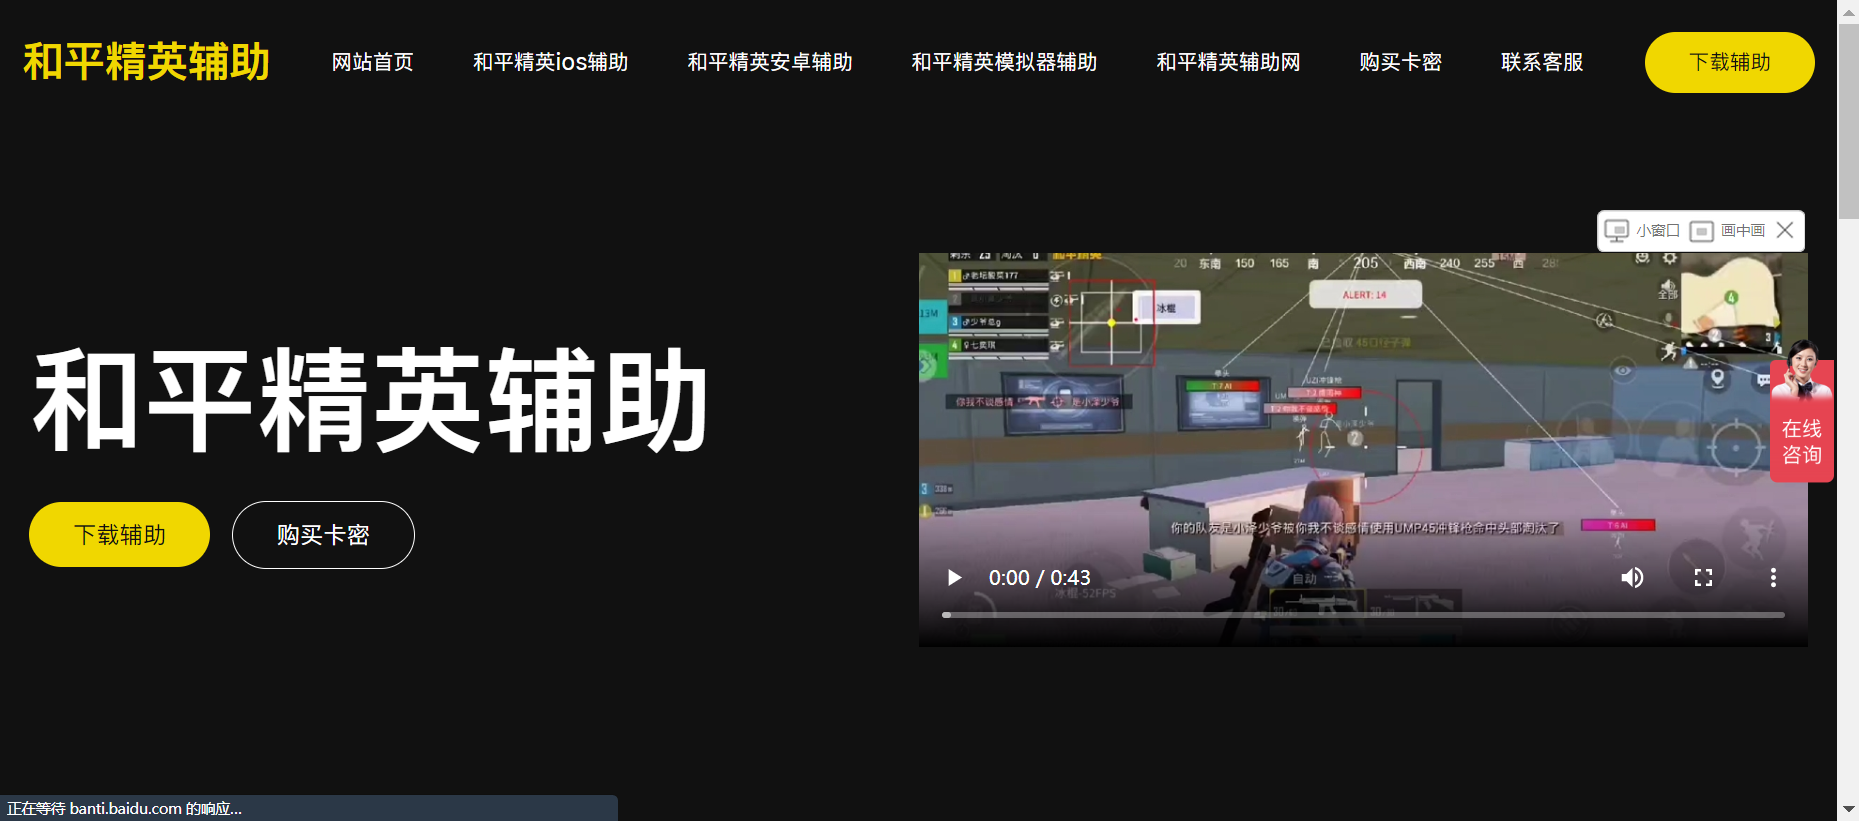
Task: Seek on the video progress bar
Action: pos(1363,615)
